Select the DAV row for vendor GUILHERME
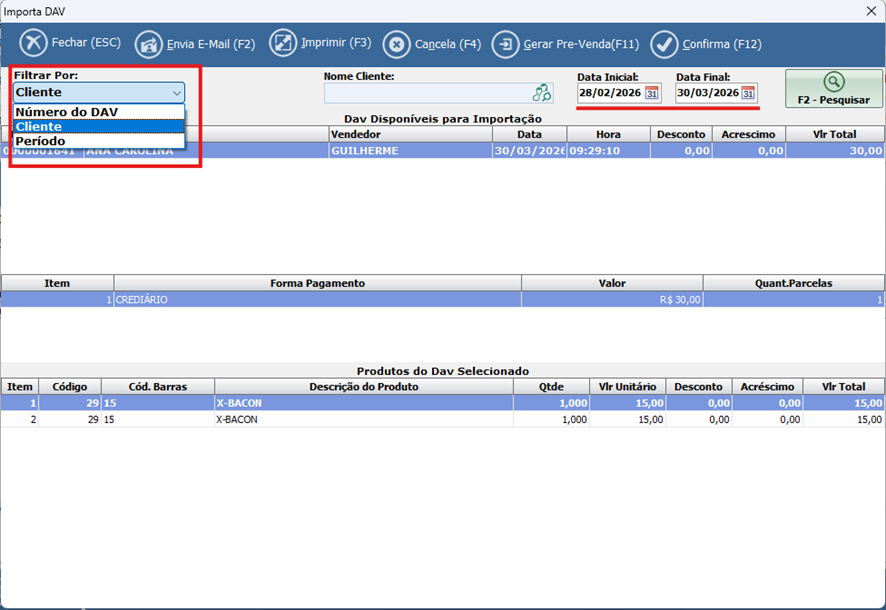Viewport: 886px width, 610px height. (410, 150)
